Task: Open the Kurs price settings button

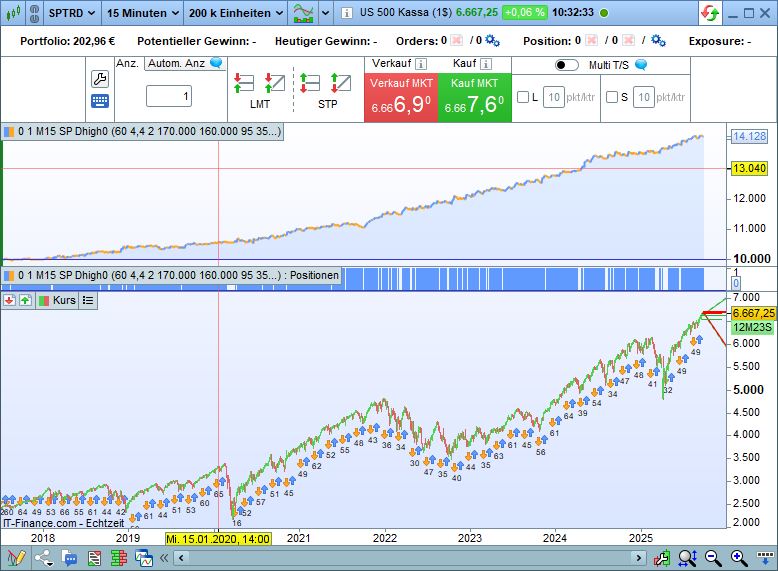Action: (x=57, y=300)
